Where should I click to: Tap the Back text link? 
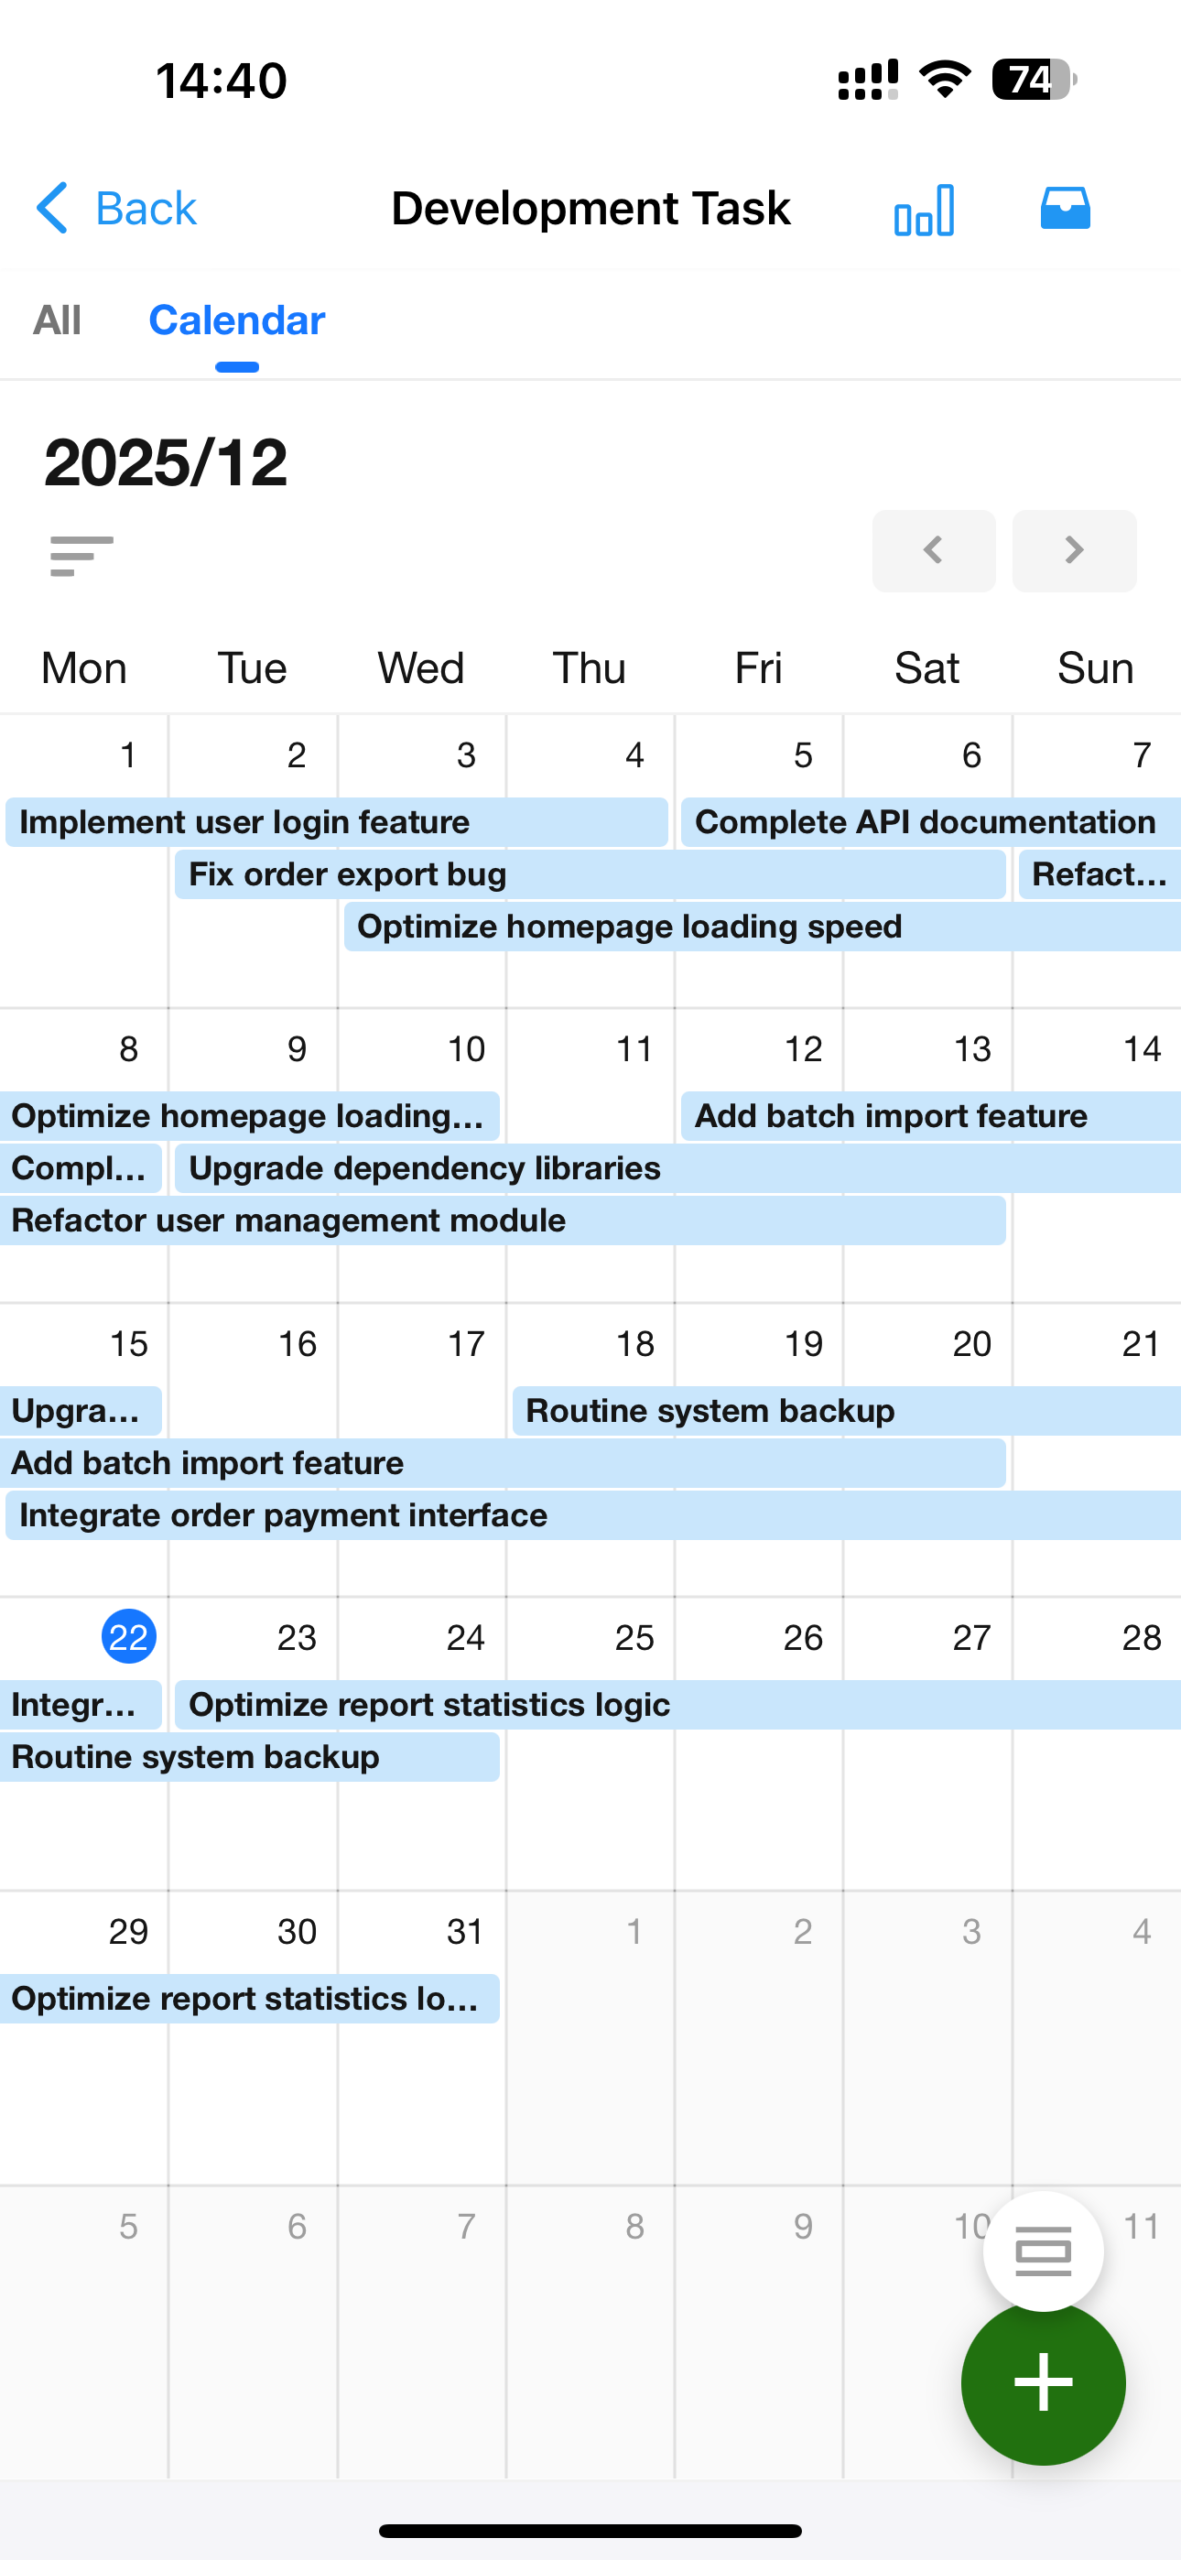146,209
